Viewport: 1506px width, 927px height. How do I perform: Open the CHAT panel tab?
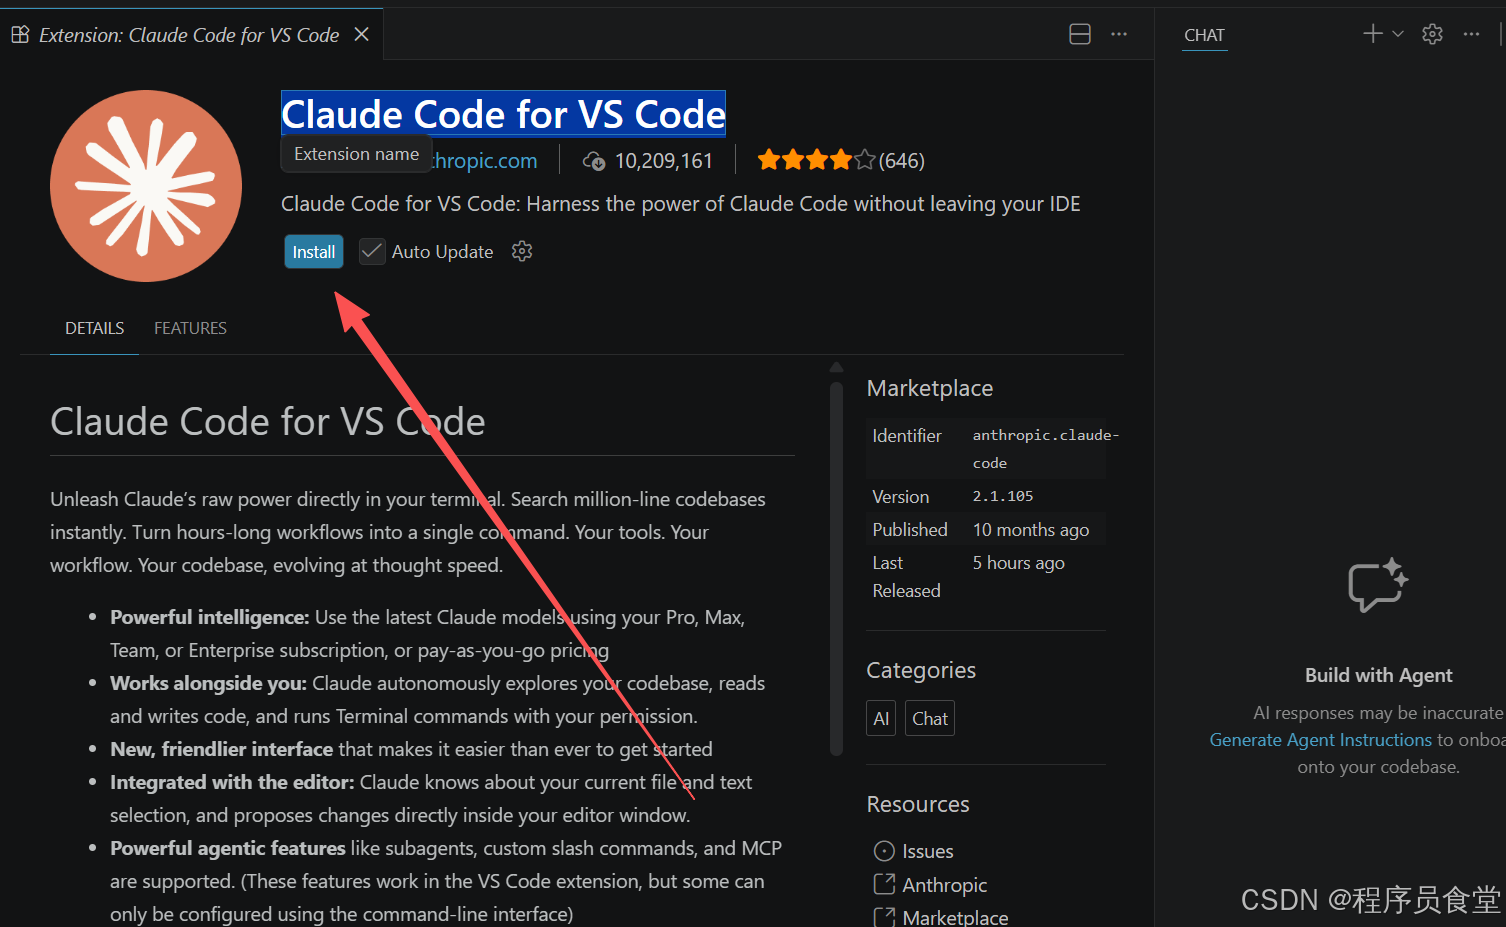[1204, 35]
